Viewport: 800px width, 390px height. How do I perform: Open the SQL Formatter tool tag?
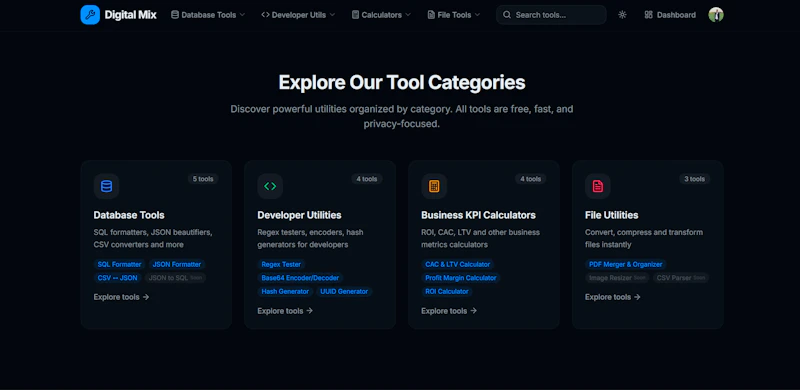[x=119, y=264]
